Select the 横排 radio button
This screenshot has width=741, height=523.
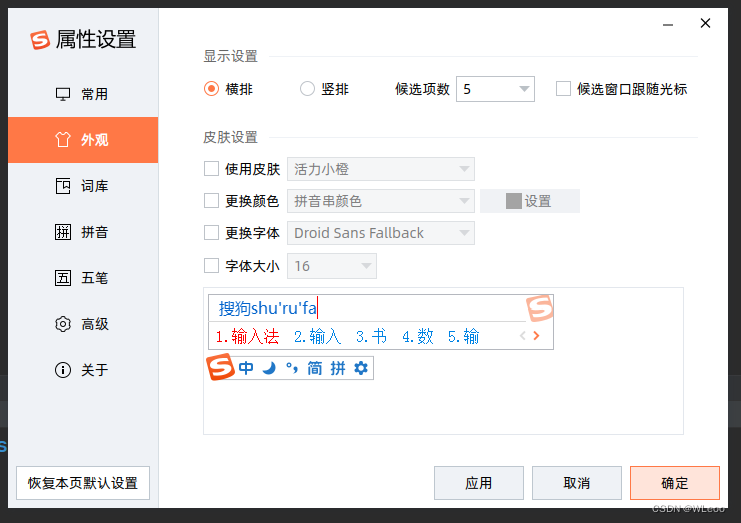click(211, 88)
